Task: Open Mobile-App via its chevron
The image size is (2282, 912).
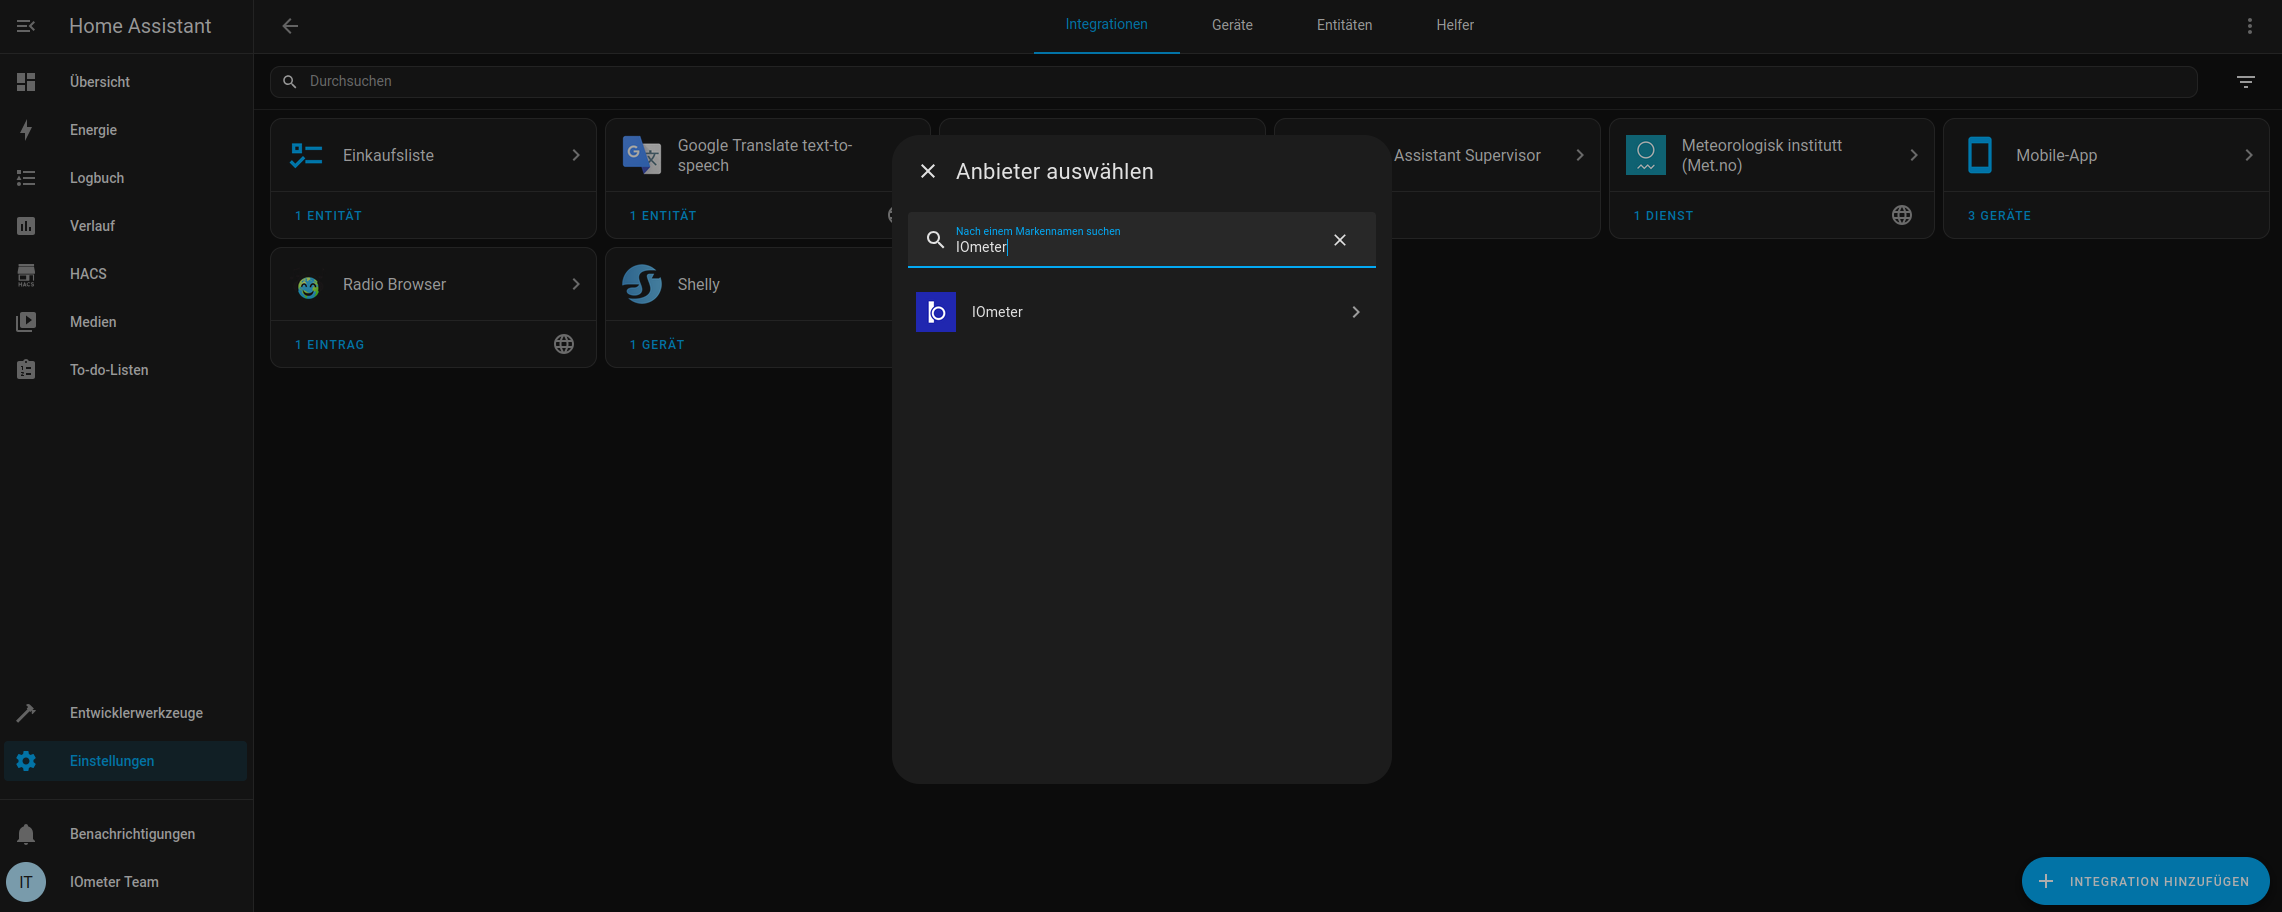Action: coord(2249,155)
